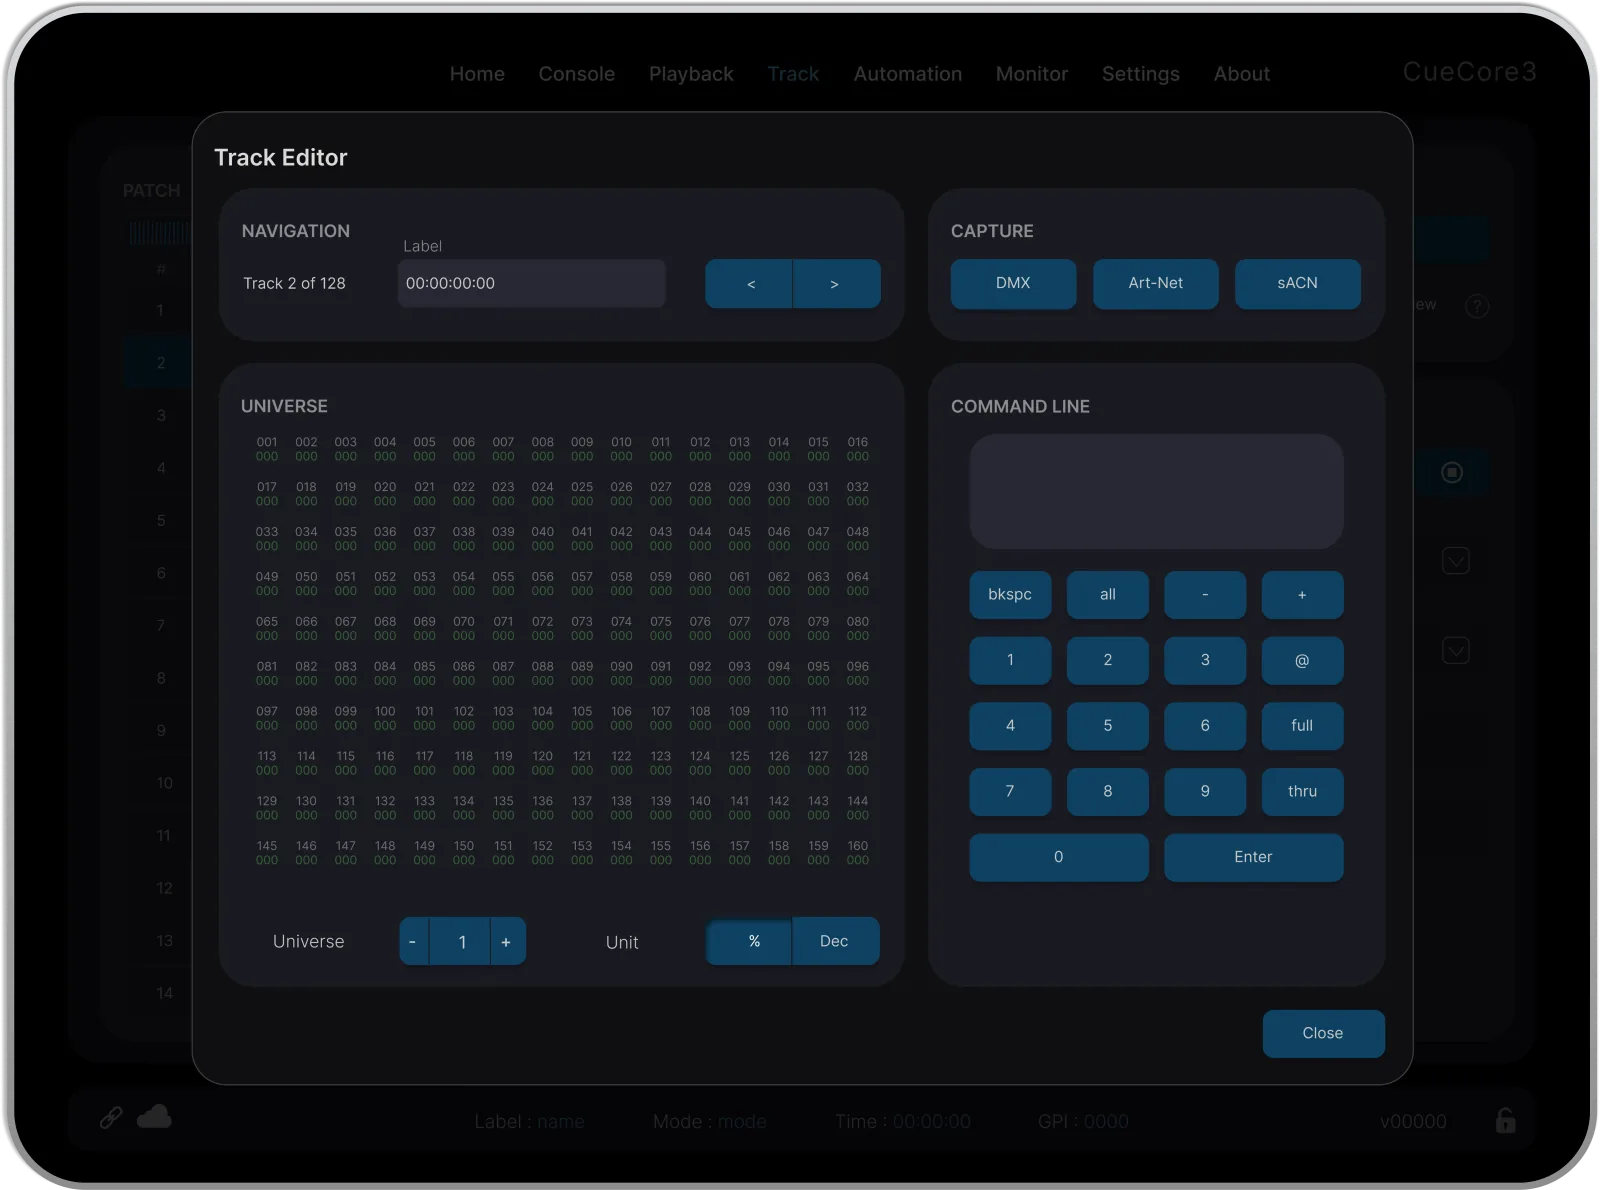Screen dimensions: 1600x1190
Task: Click the cloud icon in status bar
Action: click(x=154, y=1117)
